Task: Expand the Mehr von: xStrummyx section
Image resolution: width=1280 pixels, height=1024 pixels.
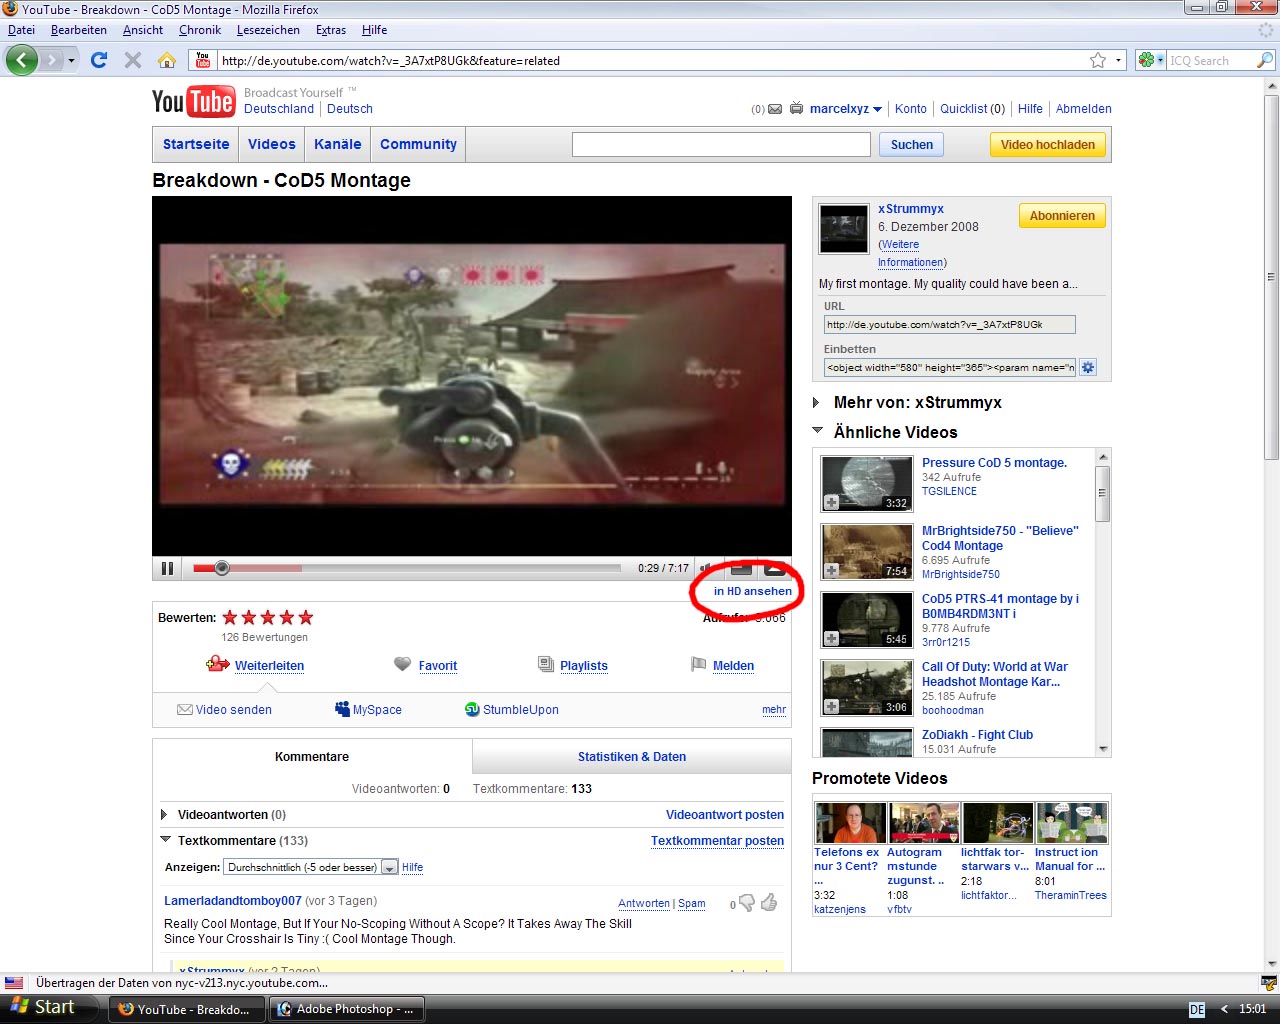Action: click(x=817, y=403)
